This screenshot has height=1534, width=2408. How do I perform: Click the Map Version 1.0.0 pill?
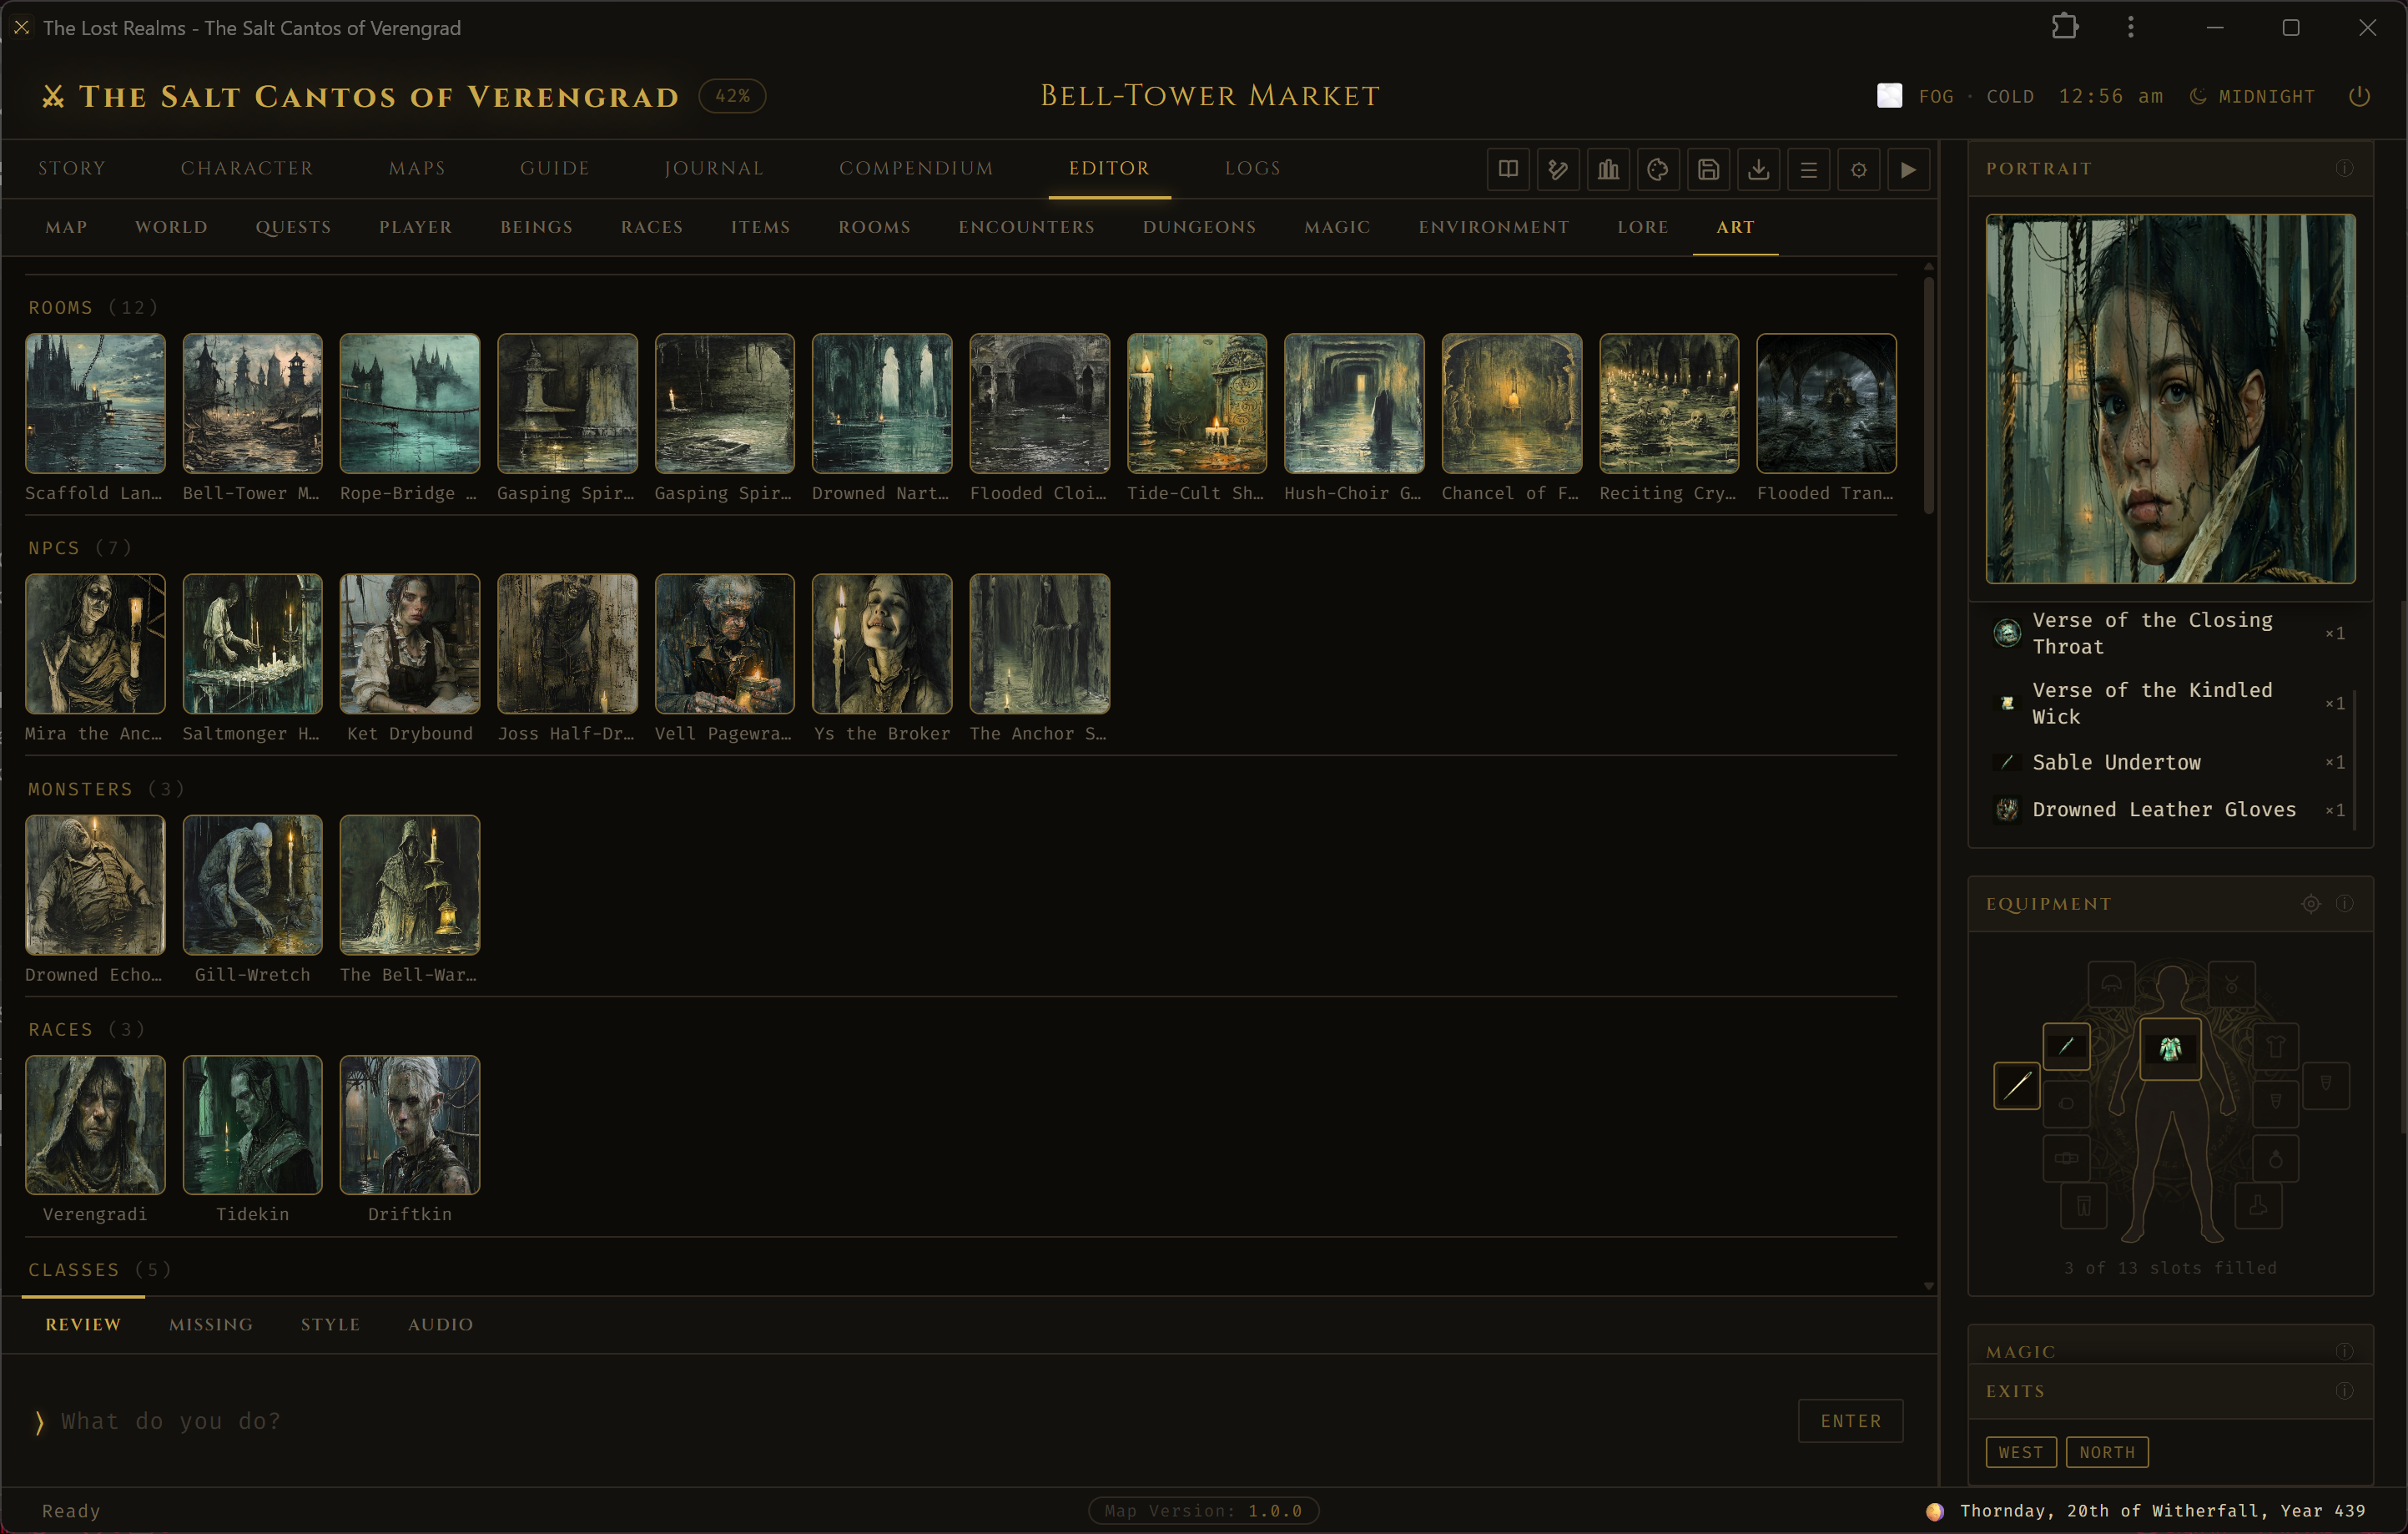pyautogui.click(x=1203, y=1510)
